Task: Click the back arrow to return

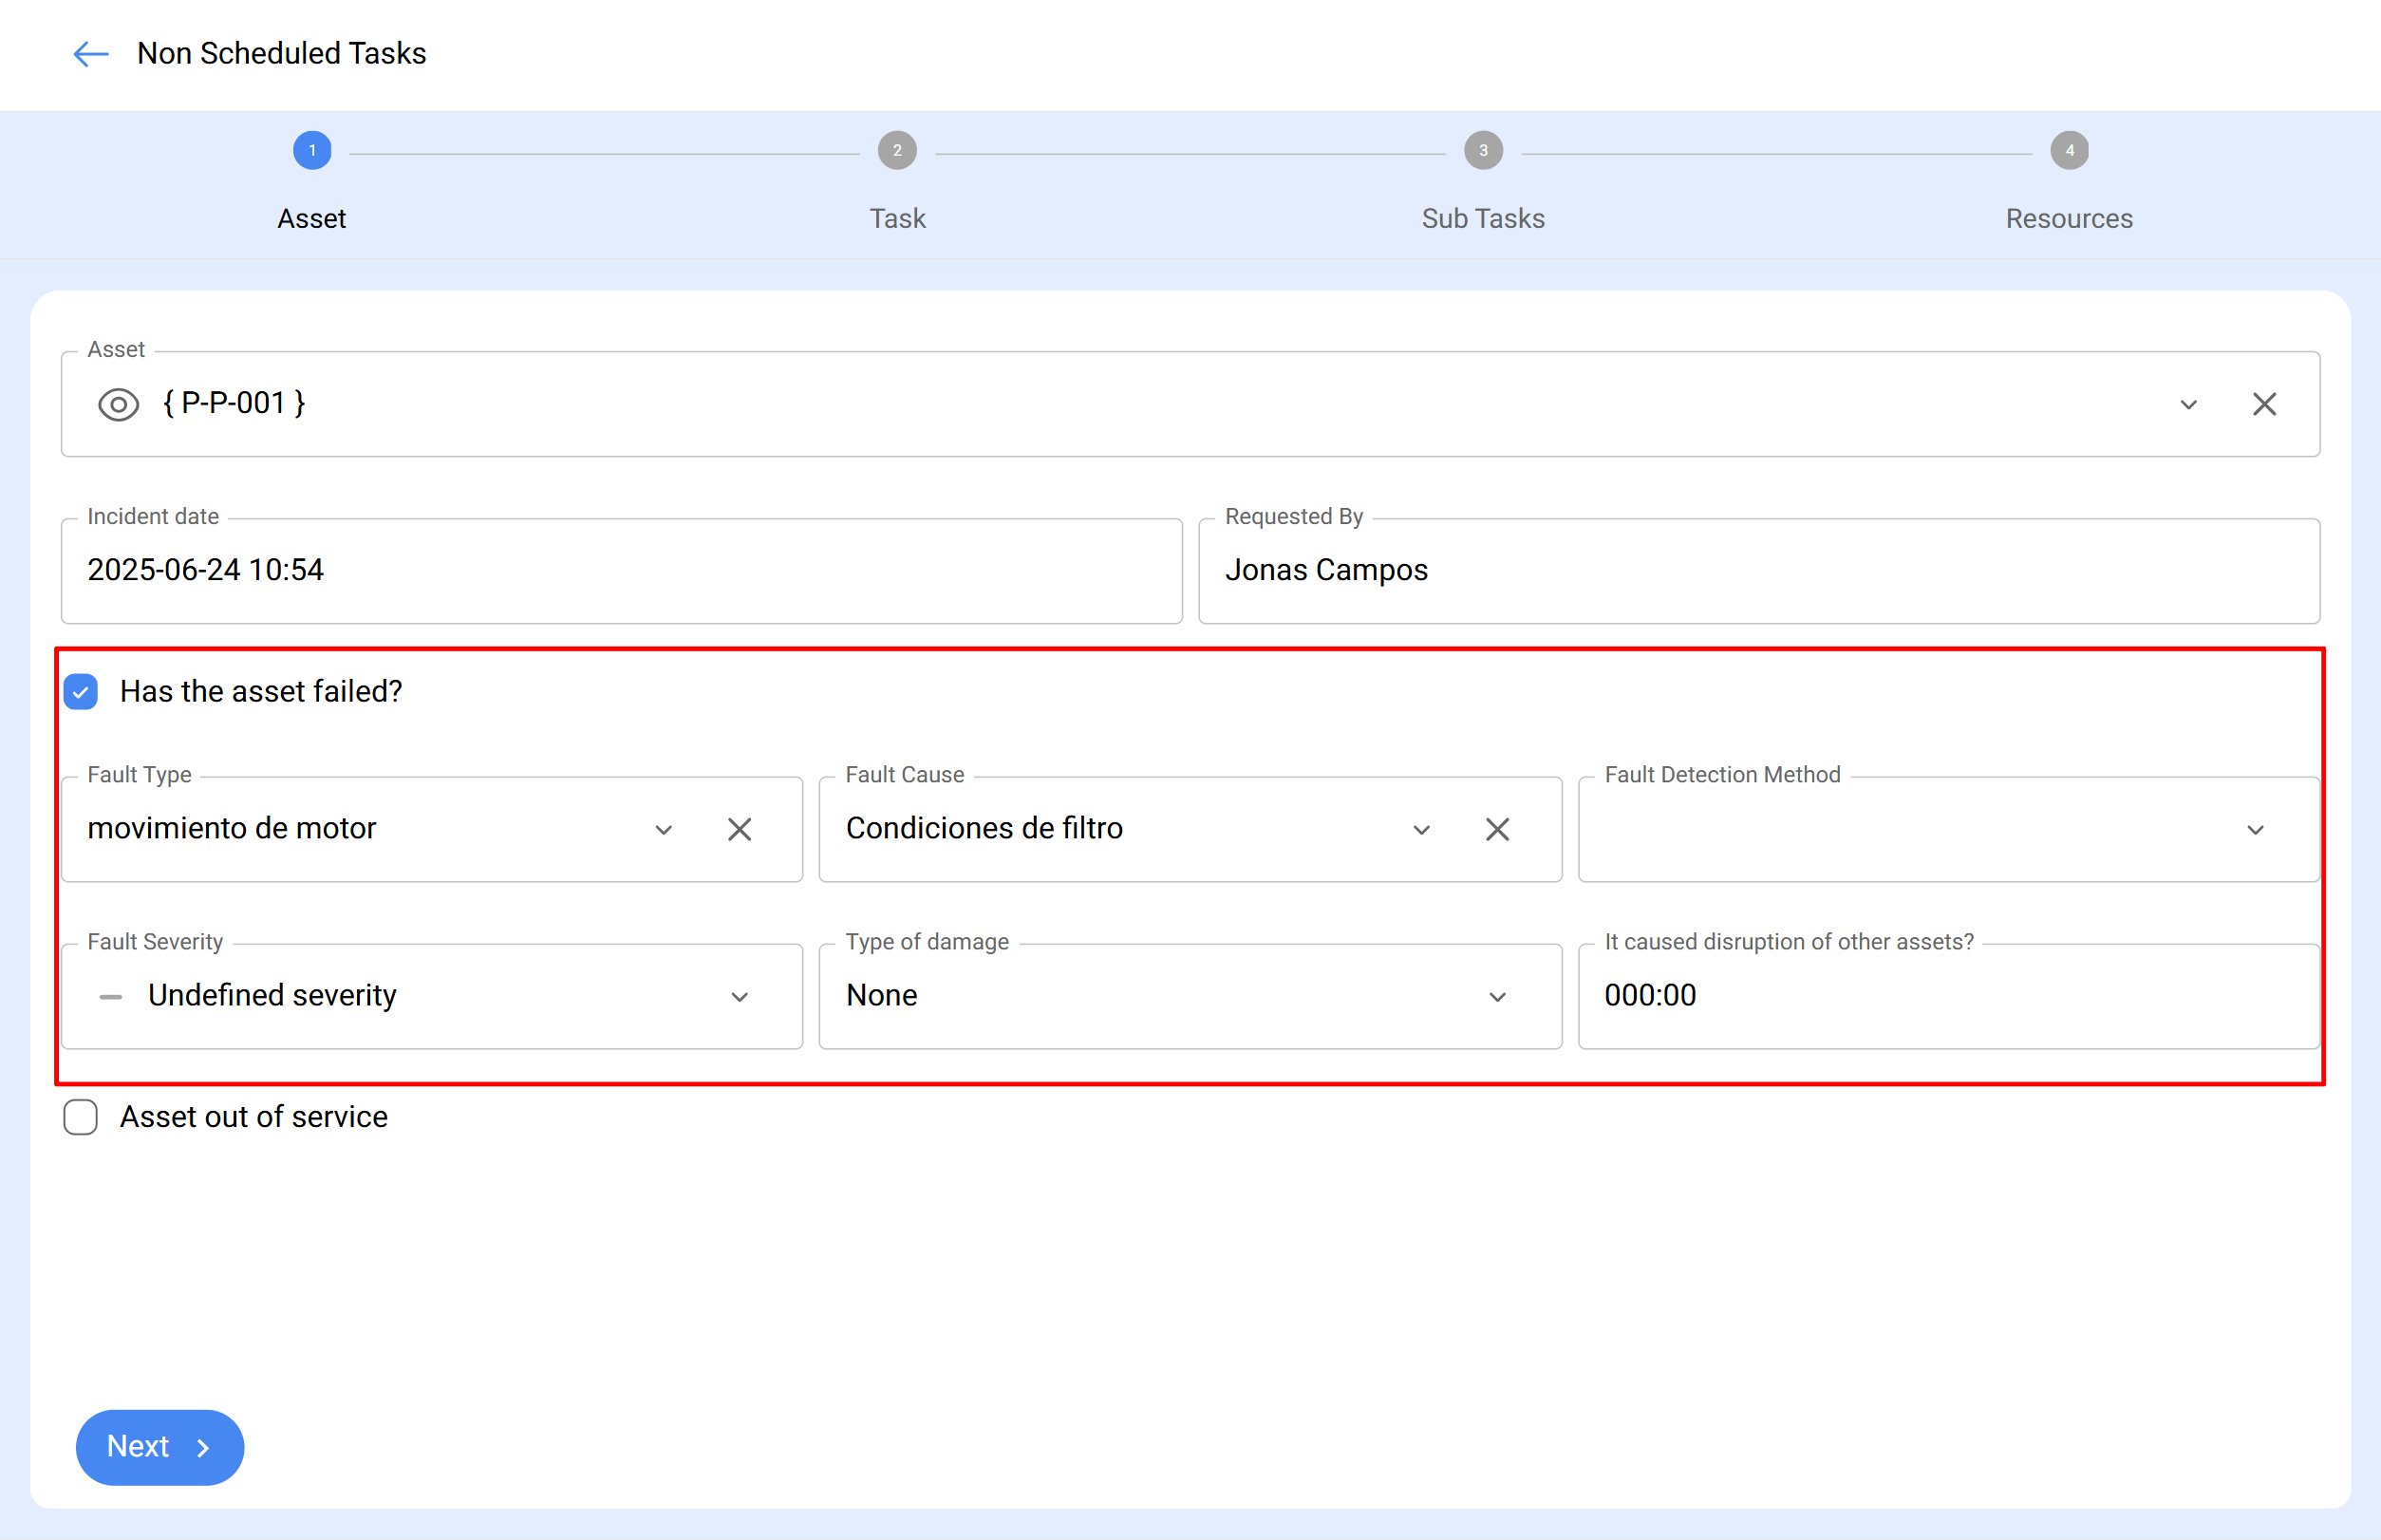Action: click(x=89, y=54)
